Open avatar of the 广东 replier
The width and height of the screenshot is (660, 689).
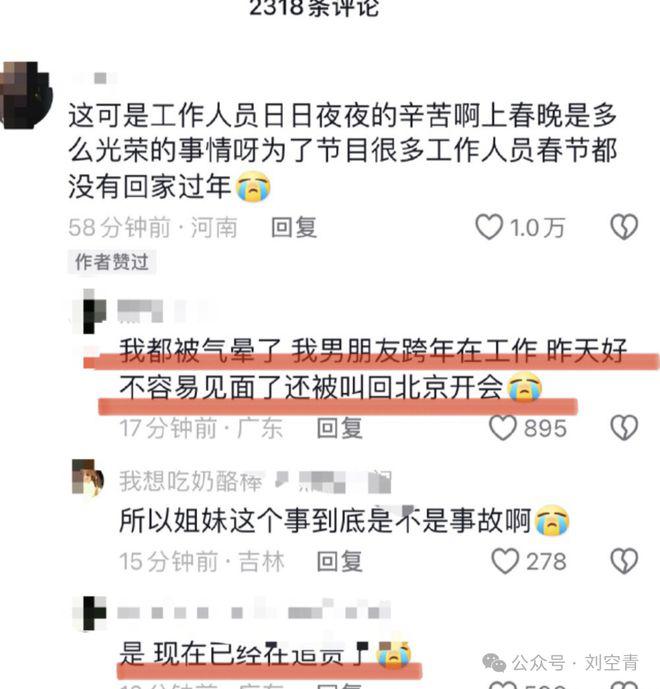coord(90,312)
